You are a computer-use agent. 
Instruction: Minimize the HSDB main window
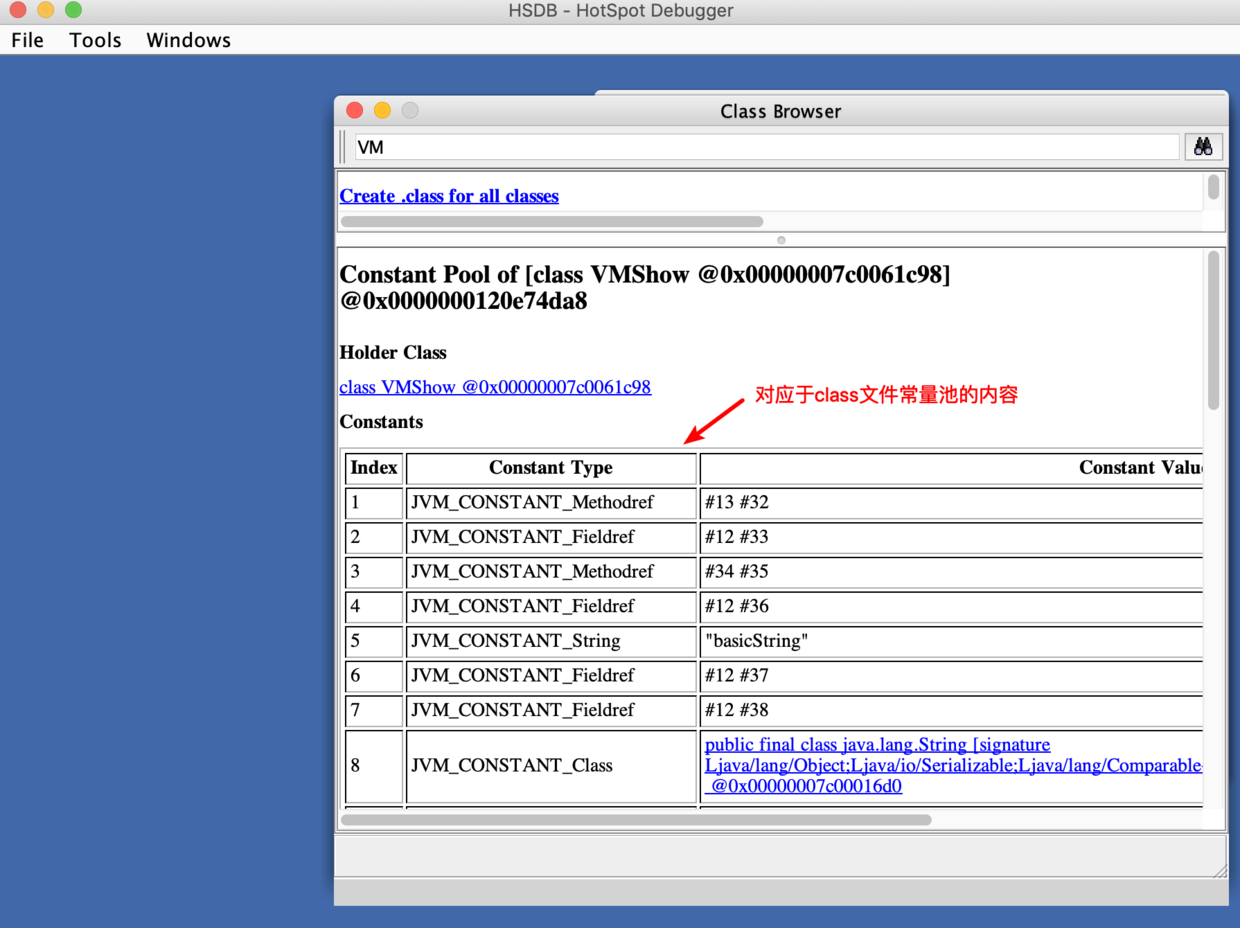coord(45,10)
